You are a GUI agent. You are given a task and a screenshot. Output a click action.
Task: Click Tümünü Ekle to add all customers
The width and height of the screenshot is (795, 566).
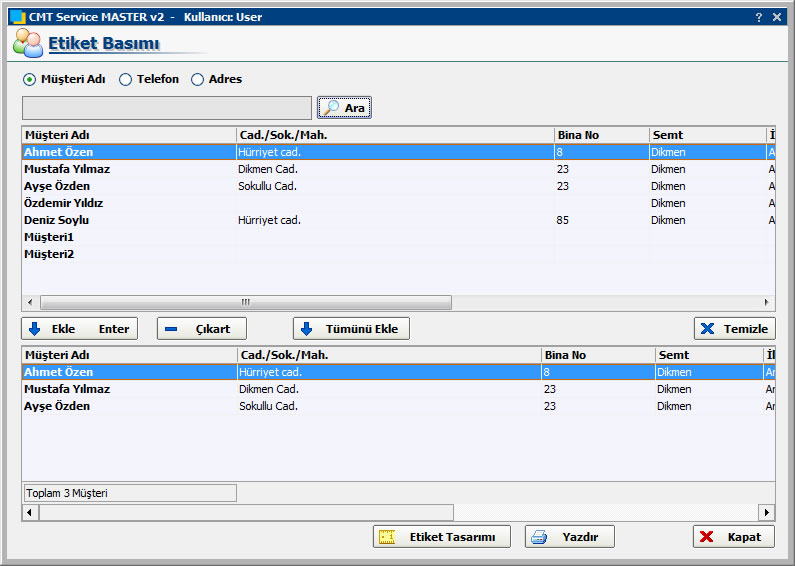click(x=351, y=329)
